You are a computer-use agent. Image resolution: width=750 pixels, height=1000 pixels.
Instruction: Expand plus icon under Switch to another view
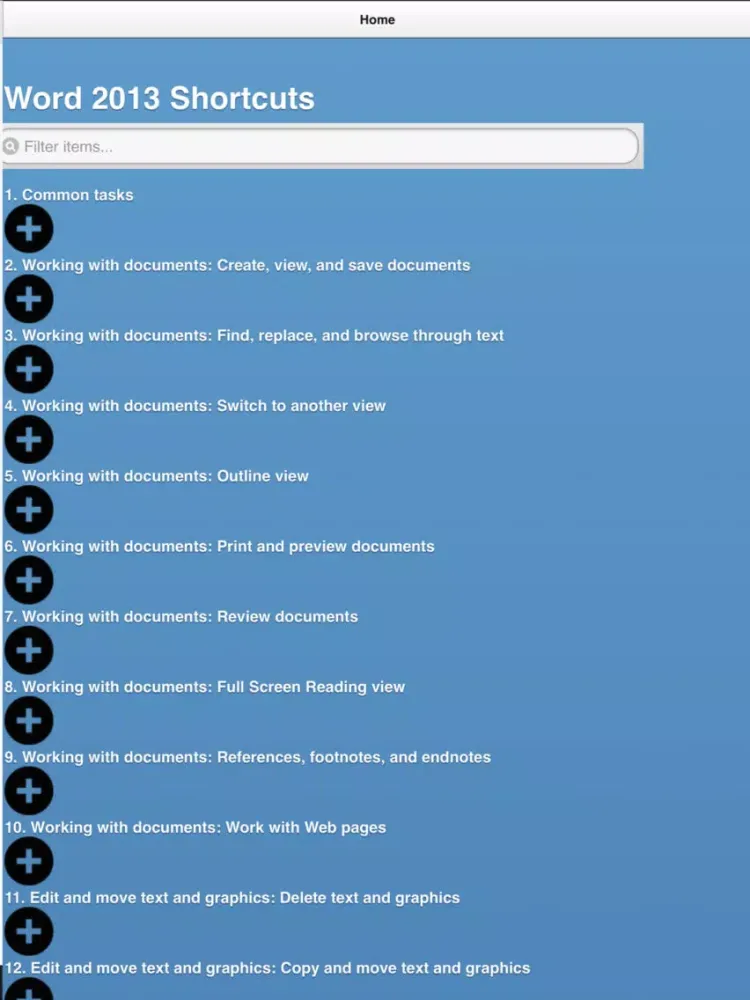click(x=29, y=439)
